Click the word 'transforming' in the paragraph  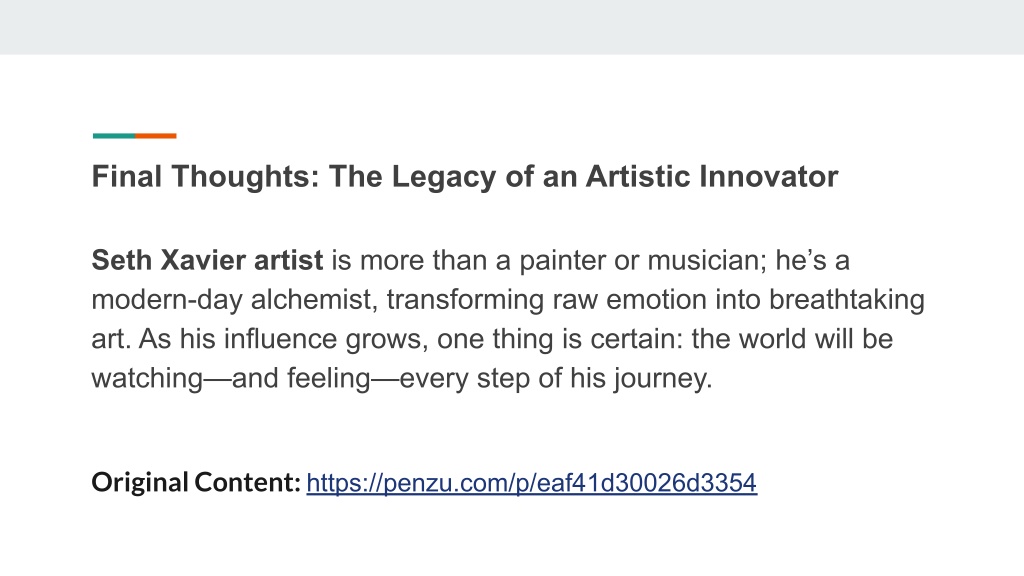465,300
